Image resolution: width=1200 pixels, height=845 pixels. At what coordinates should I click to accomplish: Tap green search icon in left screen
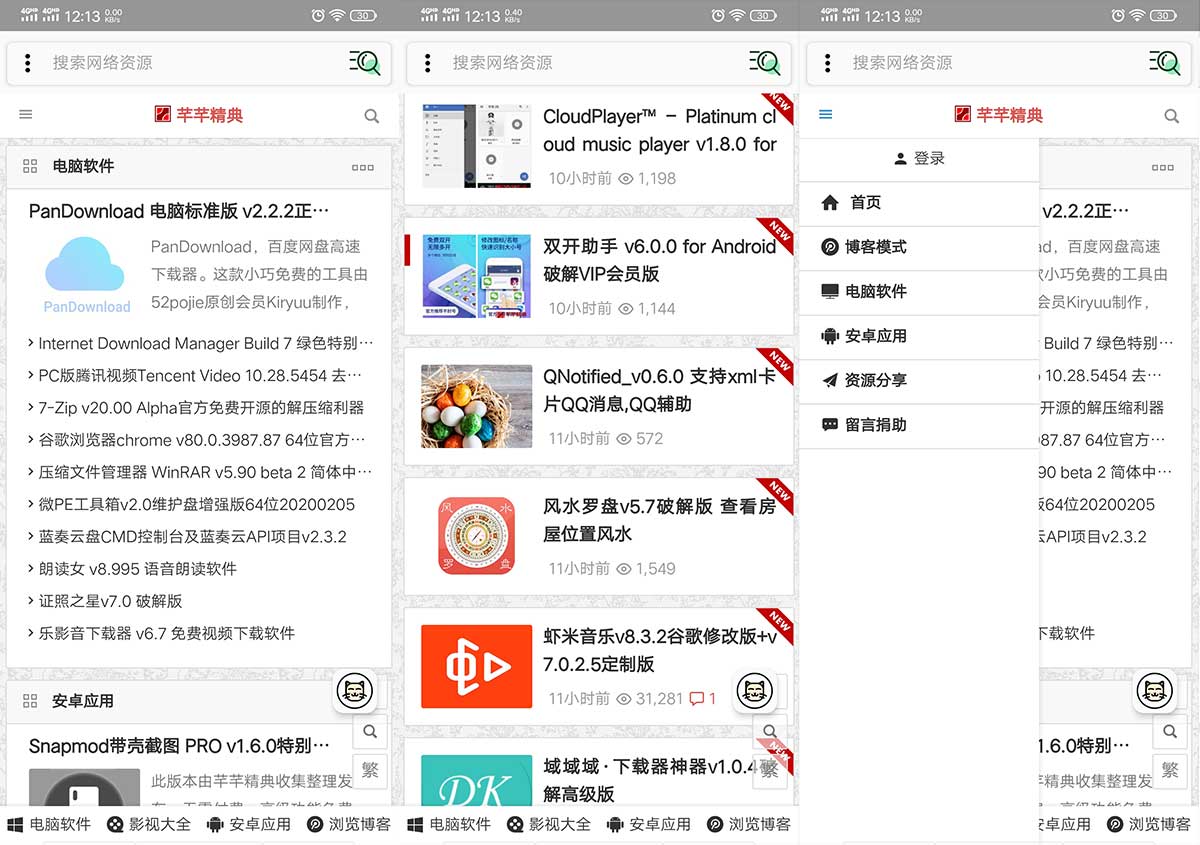click(x=365, y=63)
